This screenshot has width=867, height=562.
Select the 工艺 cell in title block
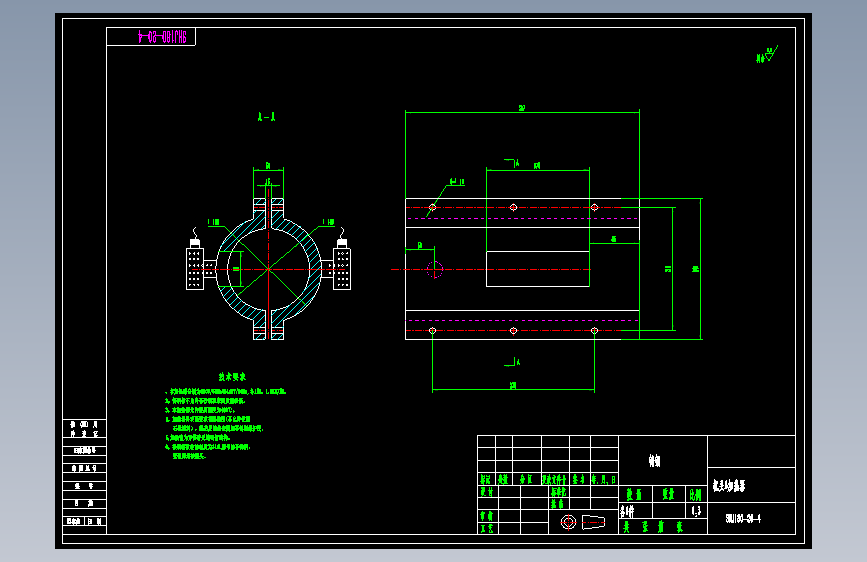[487, 528]
